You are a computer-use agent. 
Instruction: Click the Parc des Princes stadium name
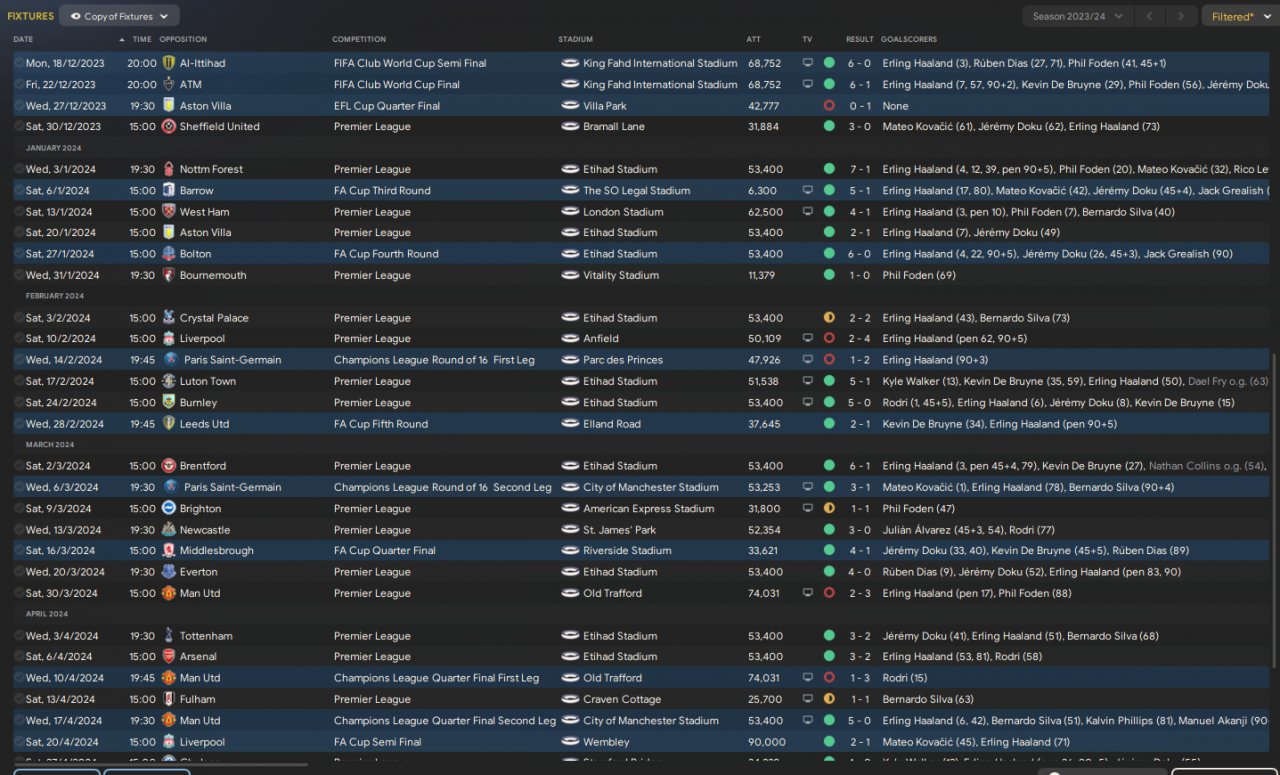point(623,360)
